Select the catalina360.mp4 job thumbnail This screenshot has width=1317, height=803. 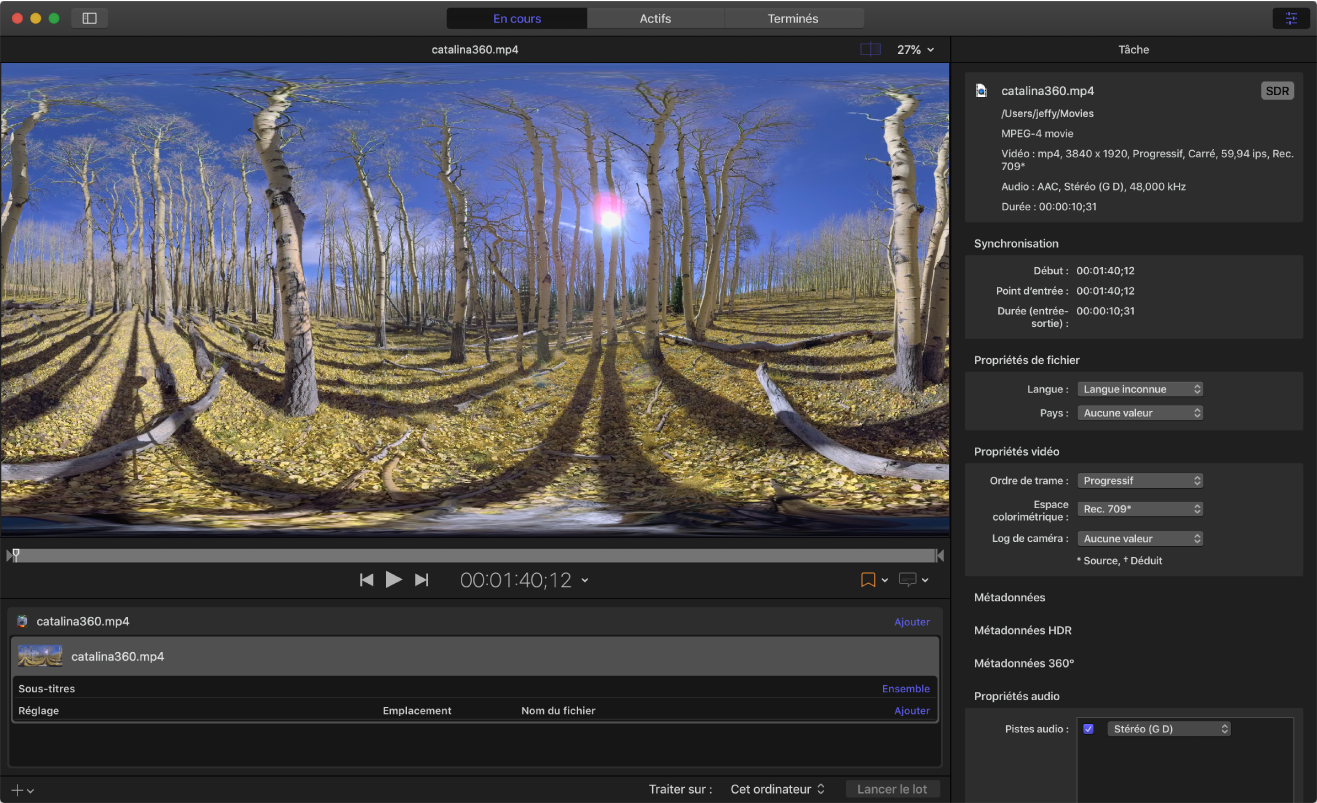[x=40, y=656]
